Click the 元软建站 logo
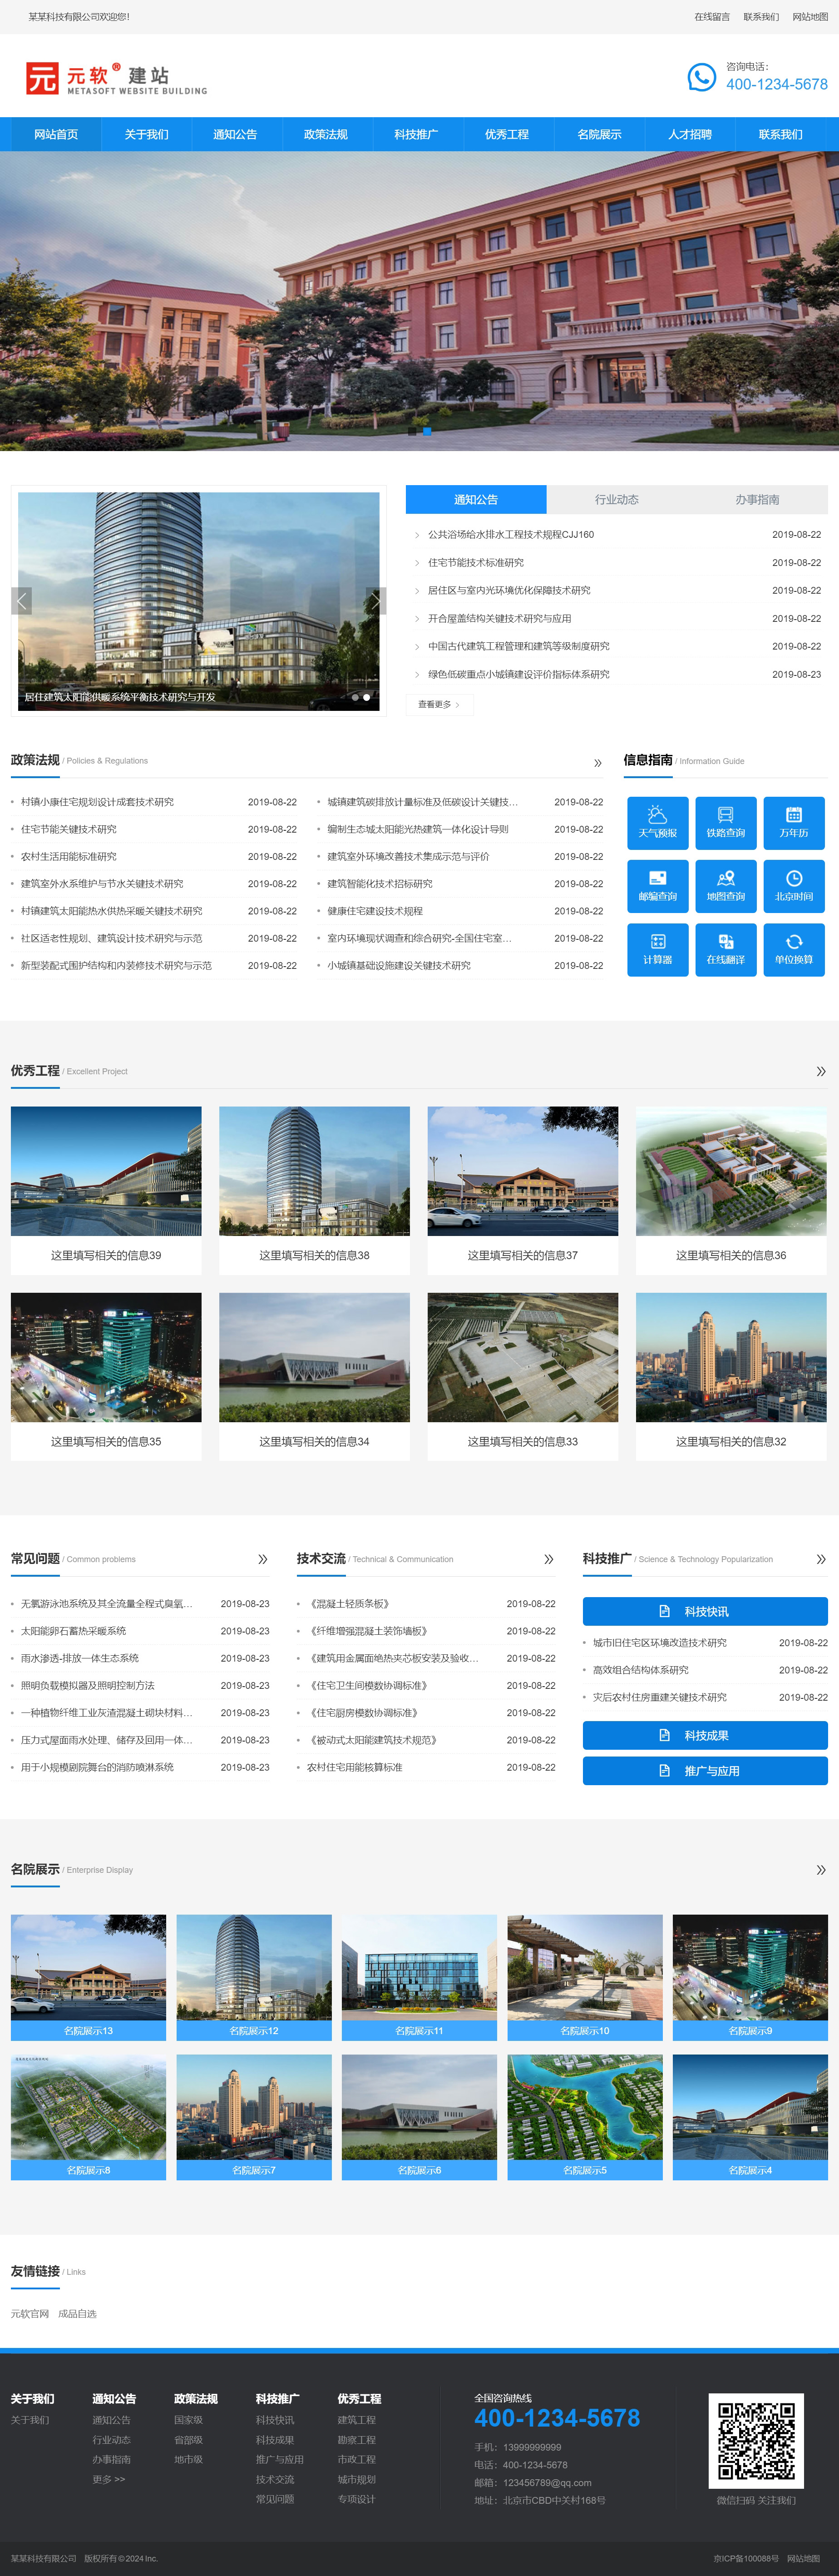This screenshot has height=2576, width=839. [x=116, y=78]
